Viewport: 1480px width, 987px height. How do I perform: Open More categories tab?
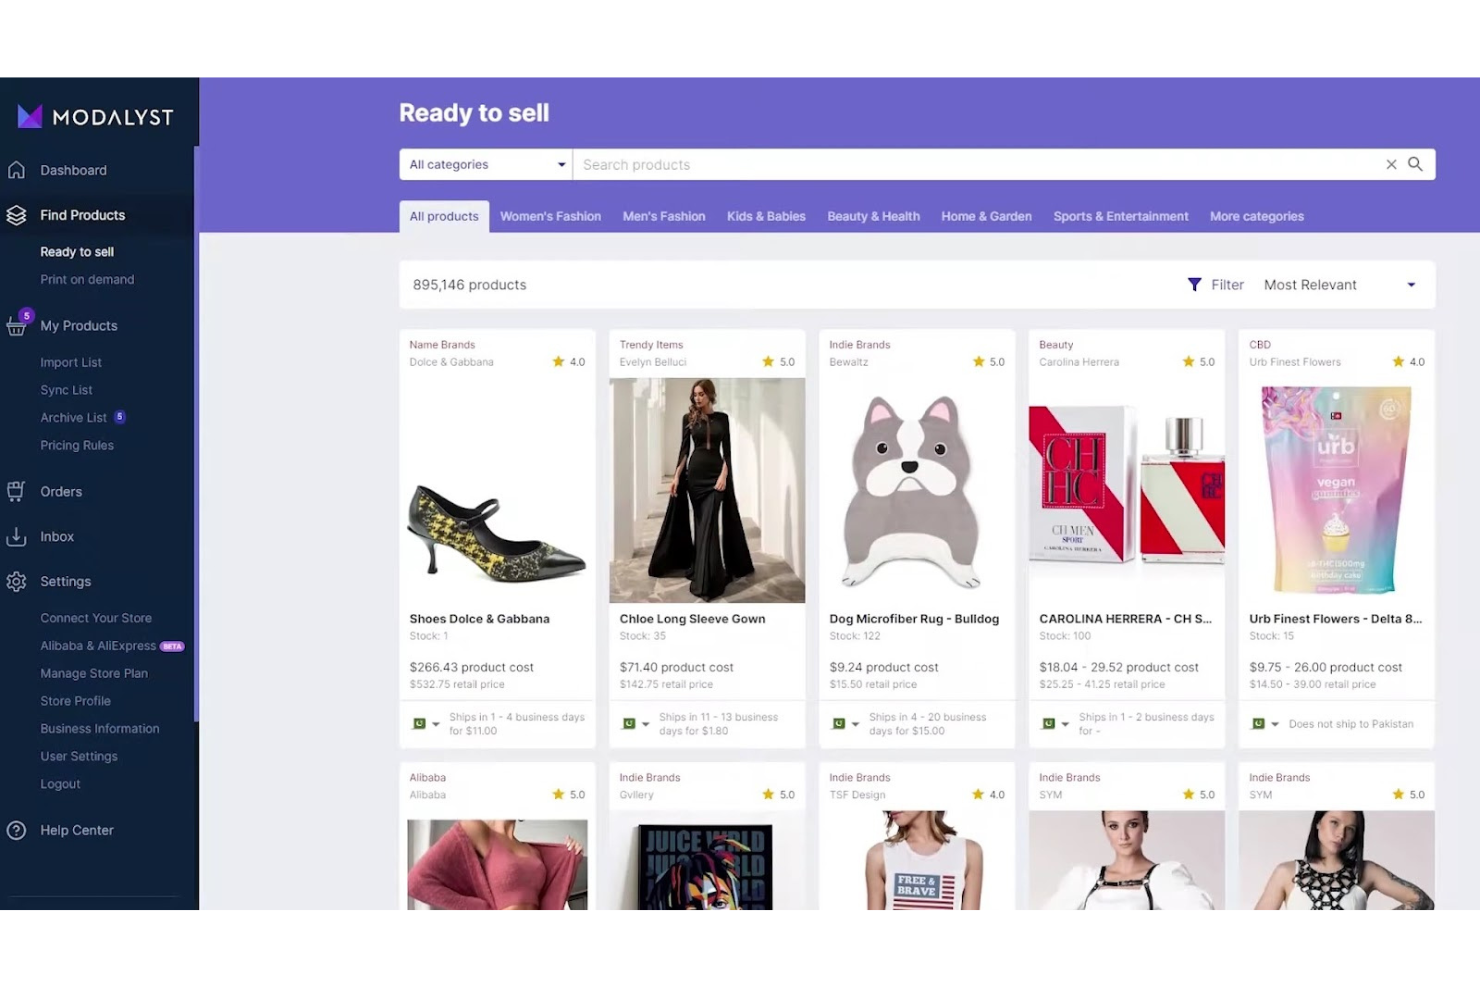click(1257, 216)
